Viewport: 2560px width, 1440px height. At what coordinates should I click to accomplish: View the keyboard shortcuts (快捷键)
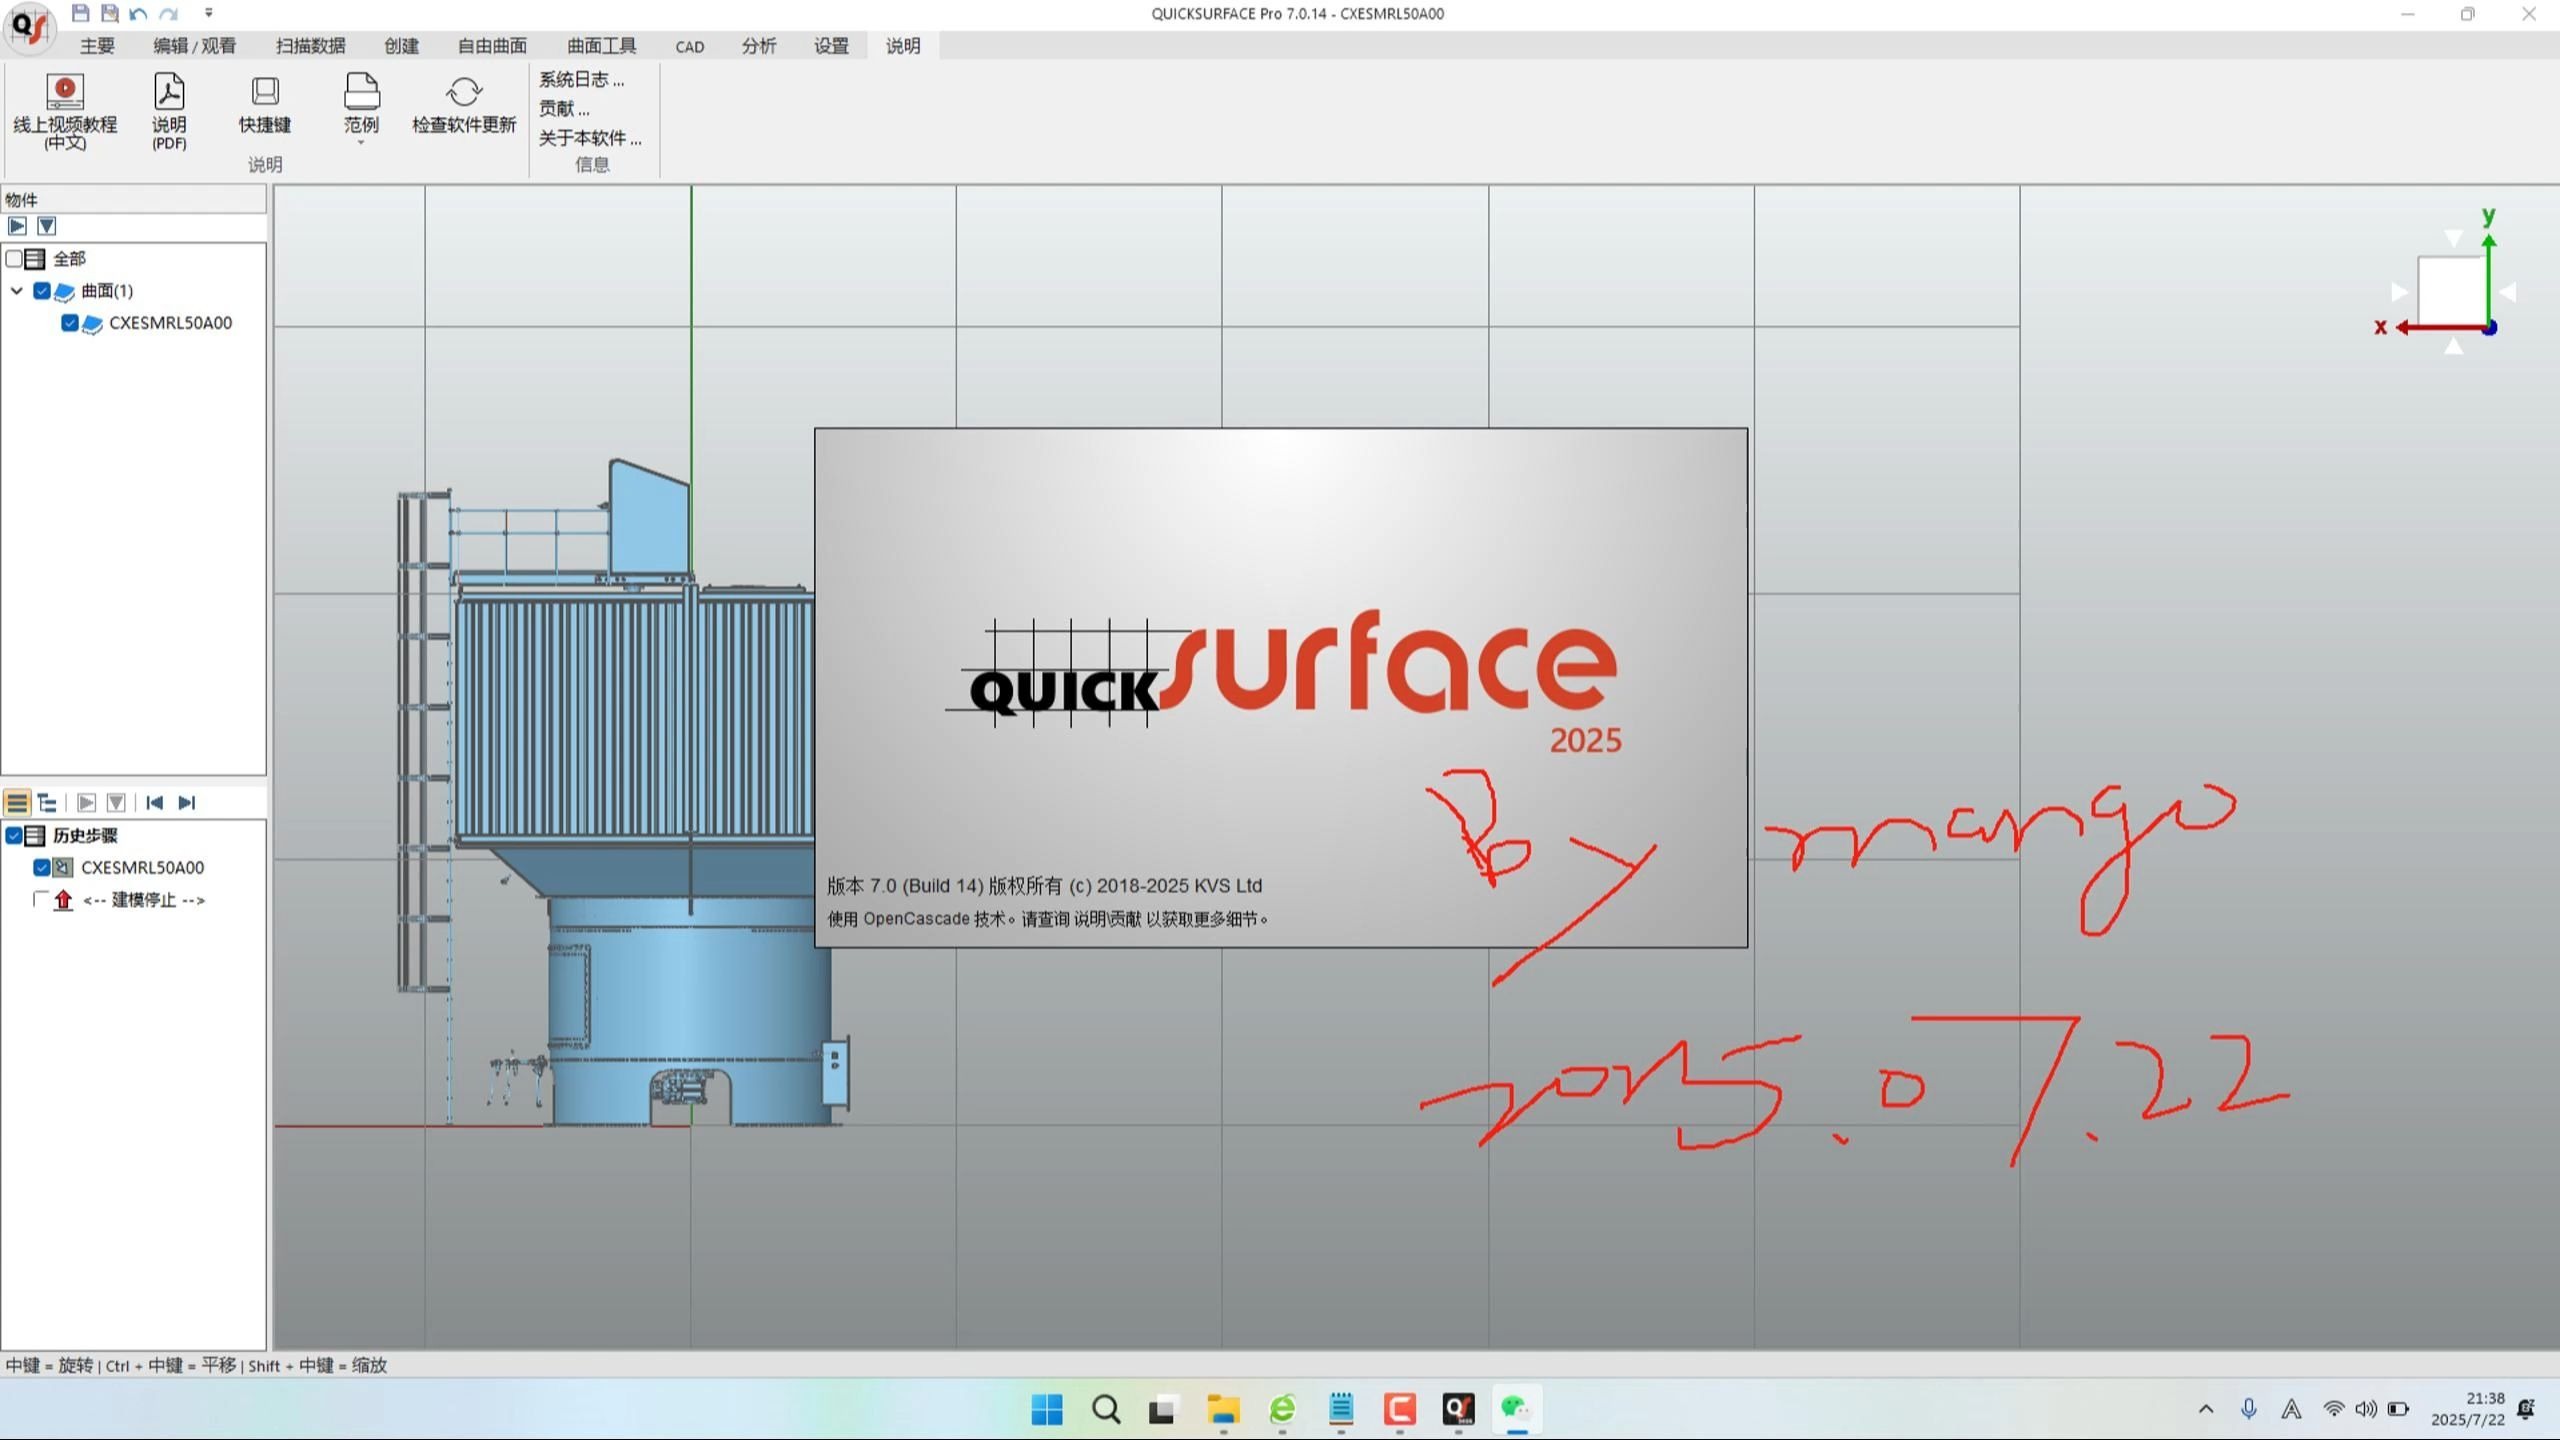[x=263, y=105]
